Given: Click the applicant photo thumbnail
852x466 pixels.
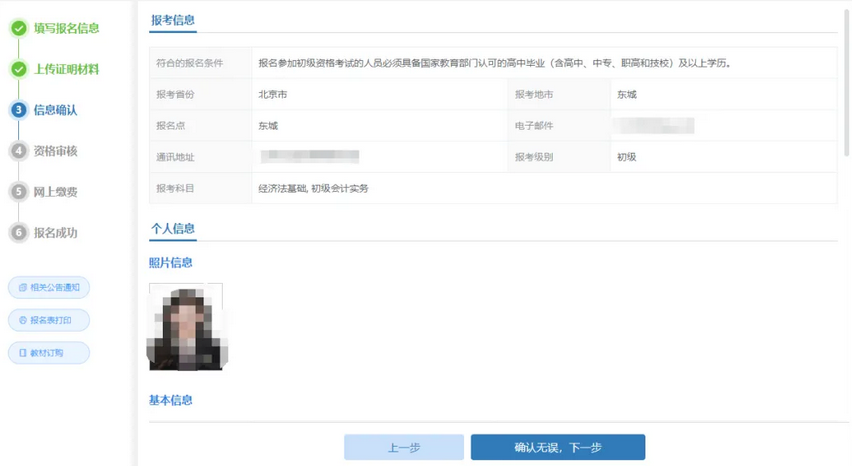Looking at the screenshot, I should point(187,326).
